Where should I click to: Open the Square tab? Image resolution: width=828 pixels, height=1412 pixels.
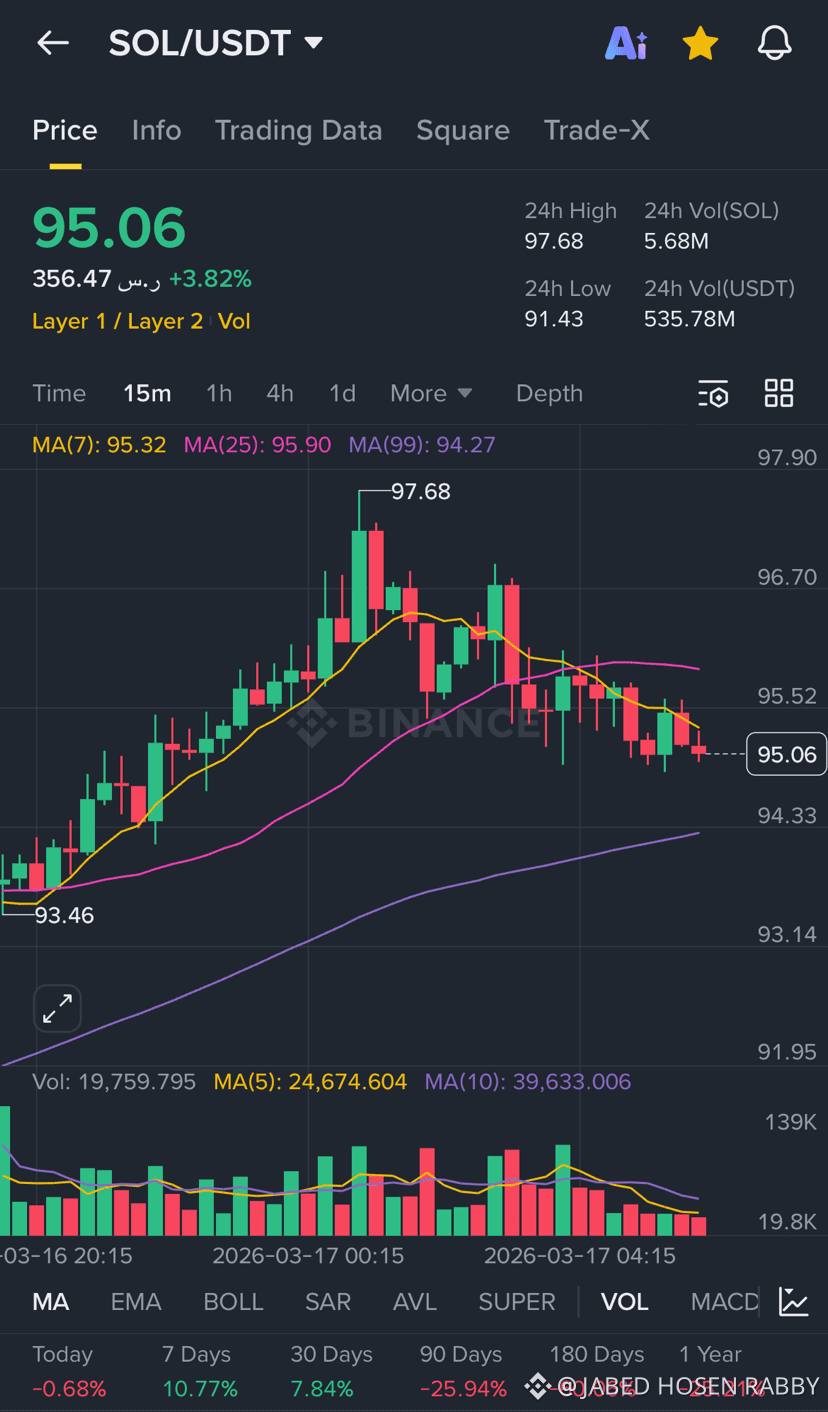[x=463, y=130]
